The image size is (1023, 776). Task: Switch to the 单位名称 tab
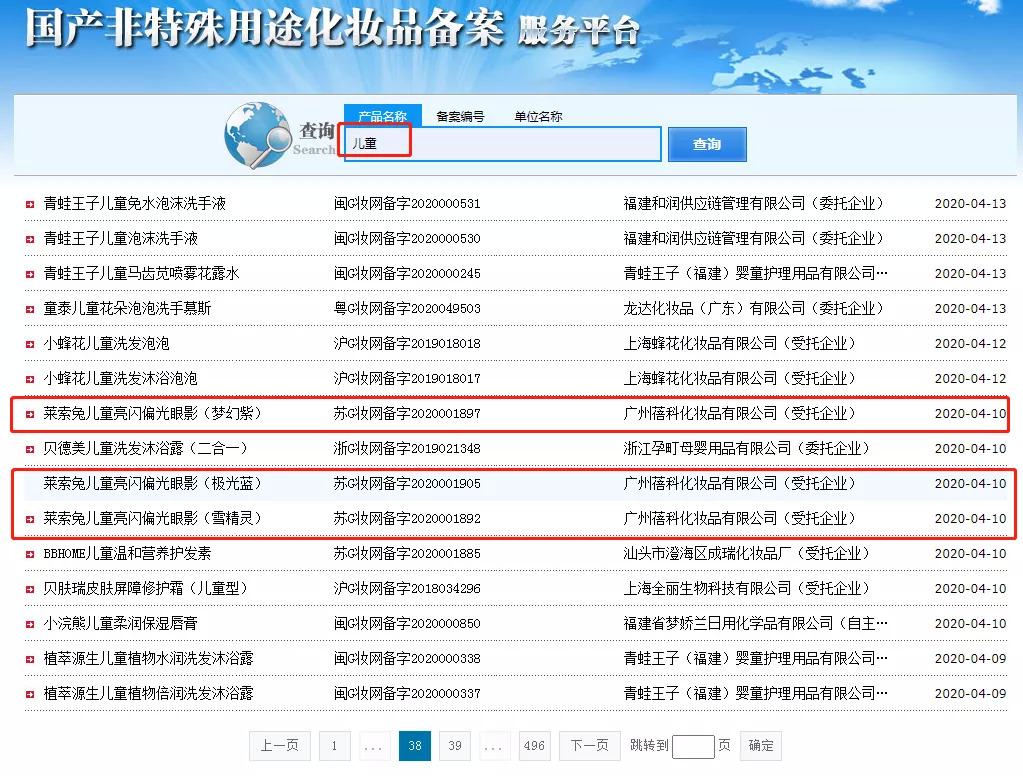pos(538,116)
